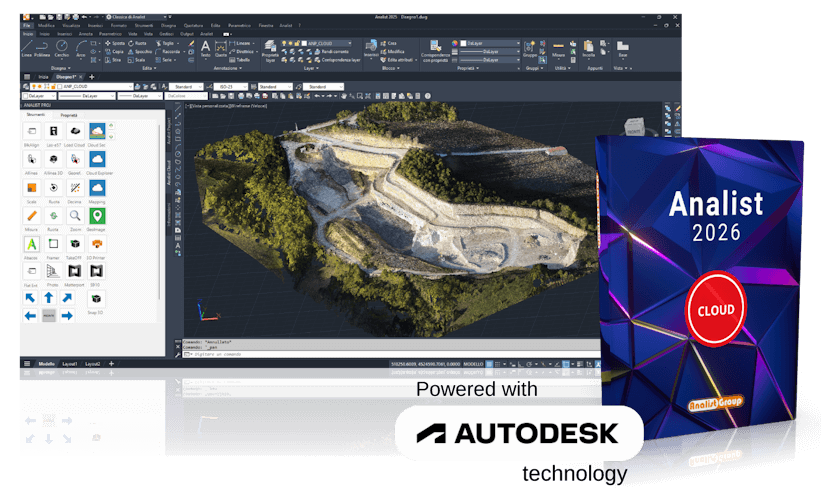Viewport: 821px width, 500px height.
Task: Click the 3D Printer tool icon
Action: pyautogui.click(x=97, y=243)
